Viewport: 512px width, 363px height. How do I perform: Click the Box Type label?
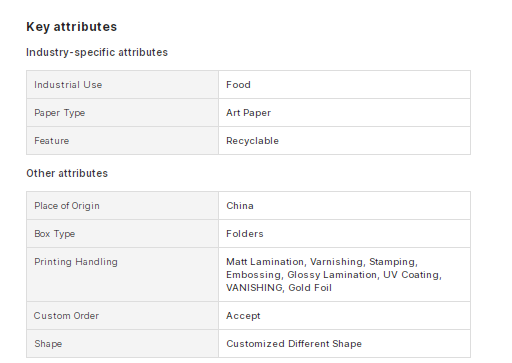click(x=55, y=234)
